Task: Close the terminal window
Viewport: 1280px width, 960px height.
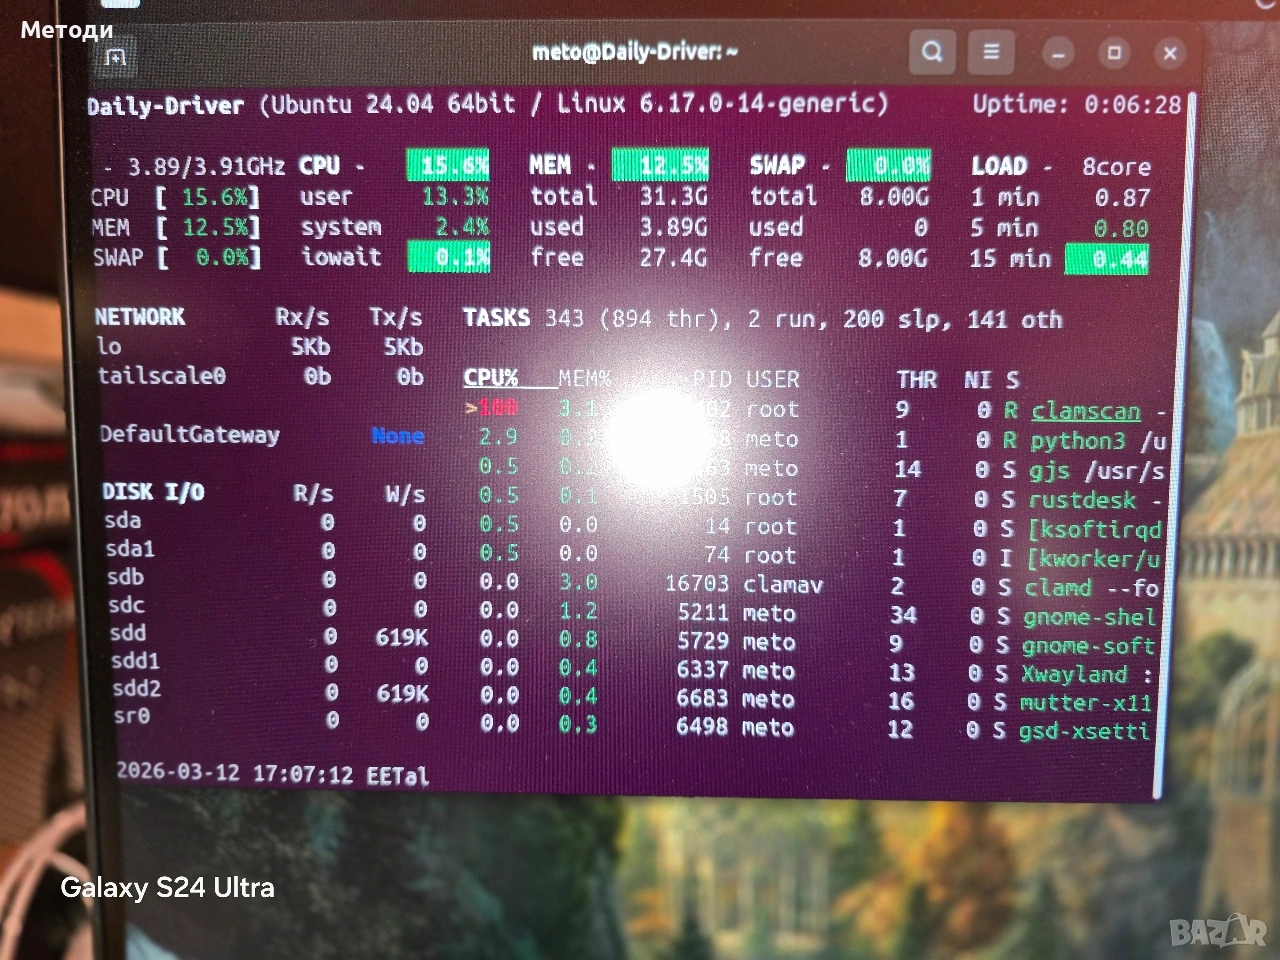Action: coord(1170,54)
